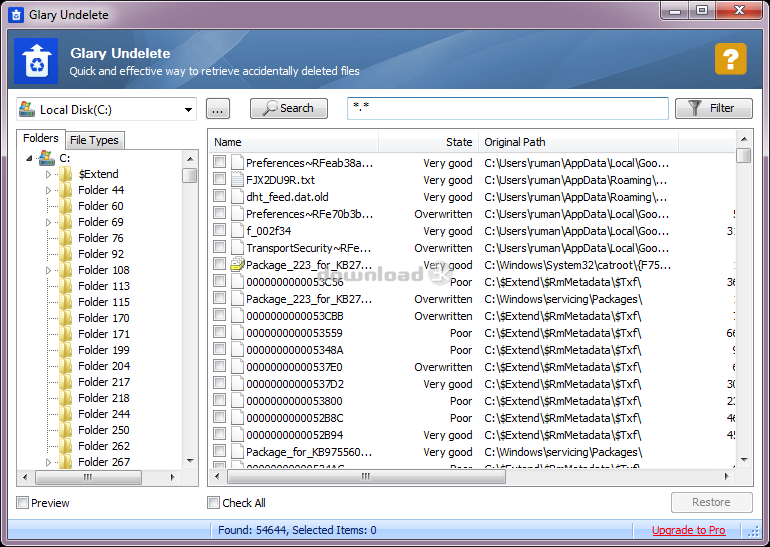Tick the Check All checkbox
This screenshot has width=770, height=547.
(214, 502)
